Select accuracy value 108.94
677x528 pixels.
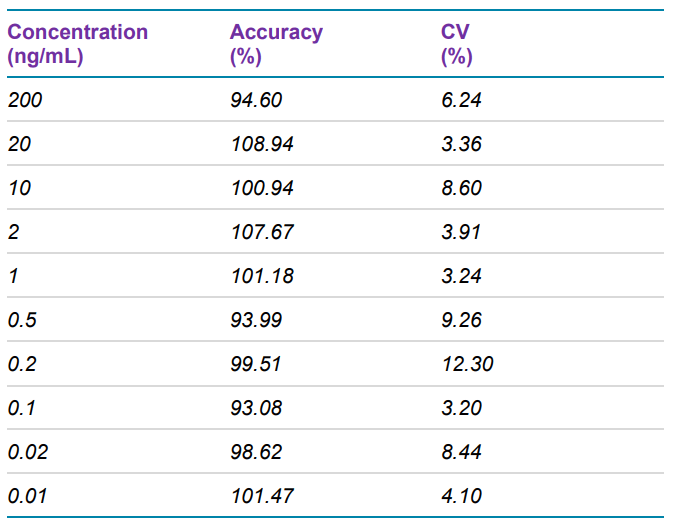[x=261, y=144]
